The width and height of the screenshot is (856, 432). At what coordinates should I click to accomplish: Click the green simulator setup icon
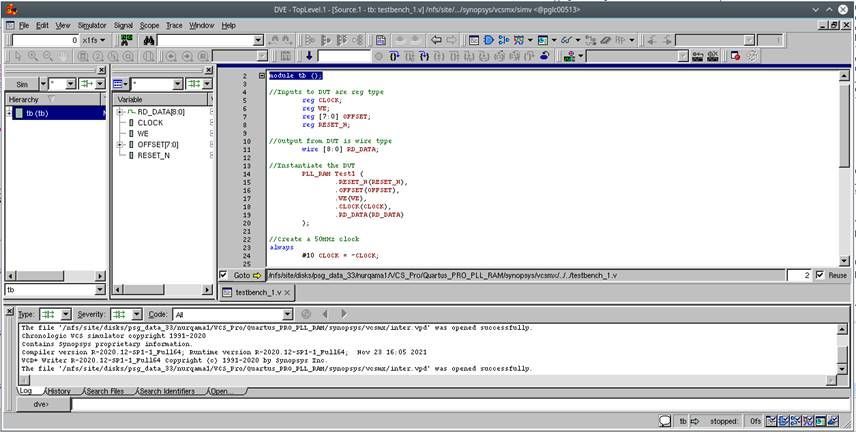(126, 40)
